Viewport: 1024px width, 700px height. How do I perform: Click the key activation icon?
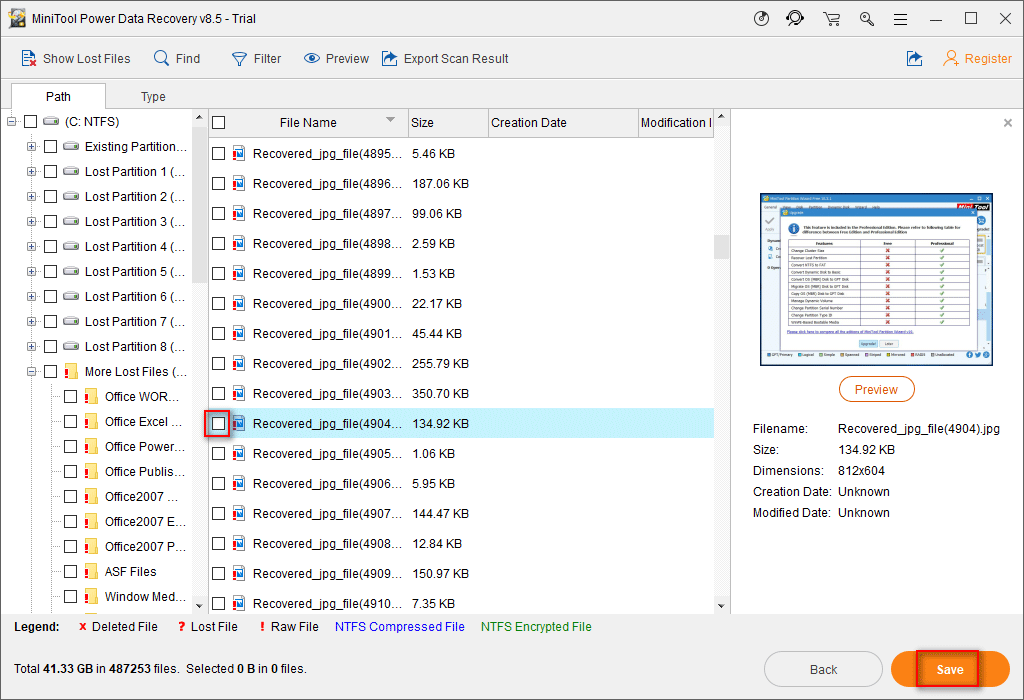[867, 19]
